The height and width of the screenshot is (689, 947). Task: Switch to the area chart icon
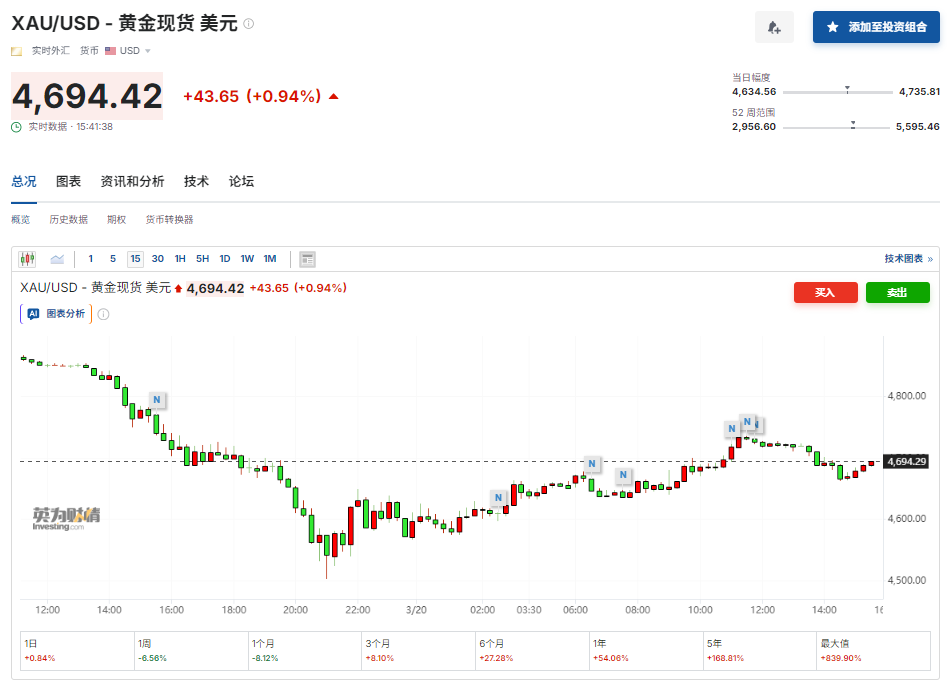coord(57,259)
